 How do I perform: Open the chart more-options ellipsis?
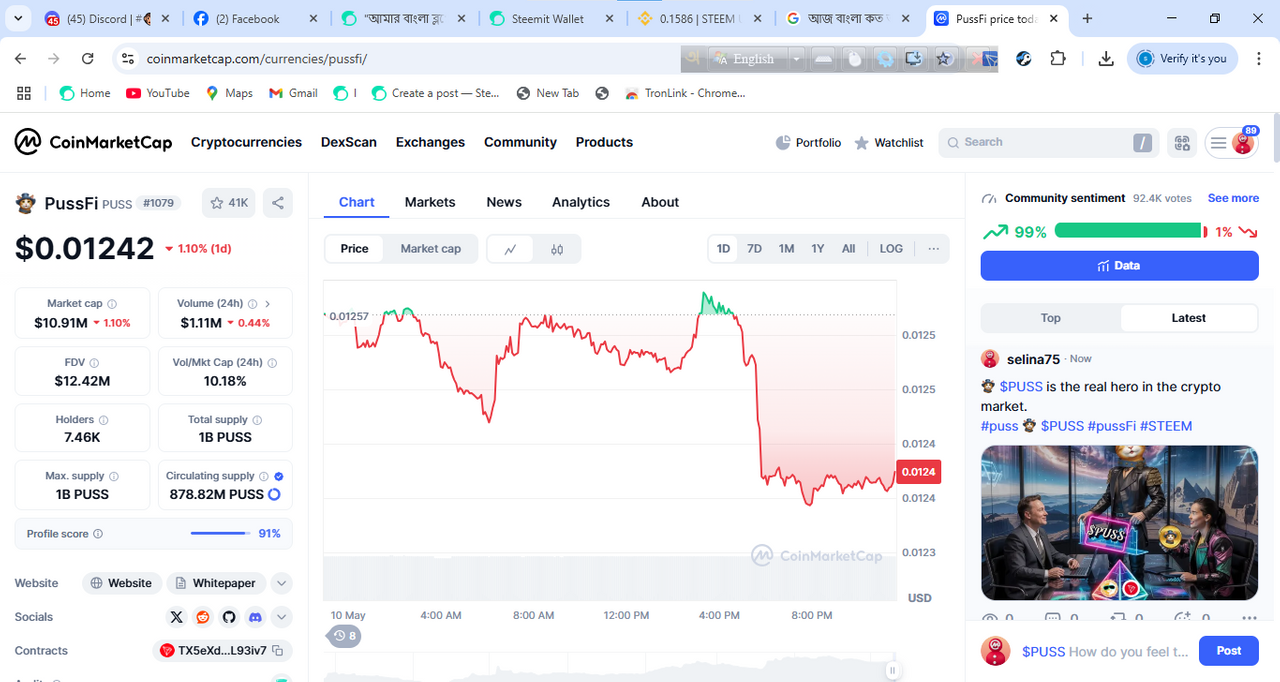[934, 249]
